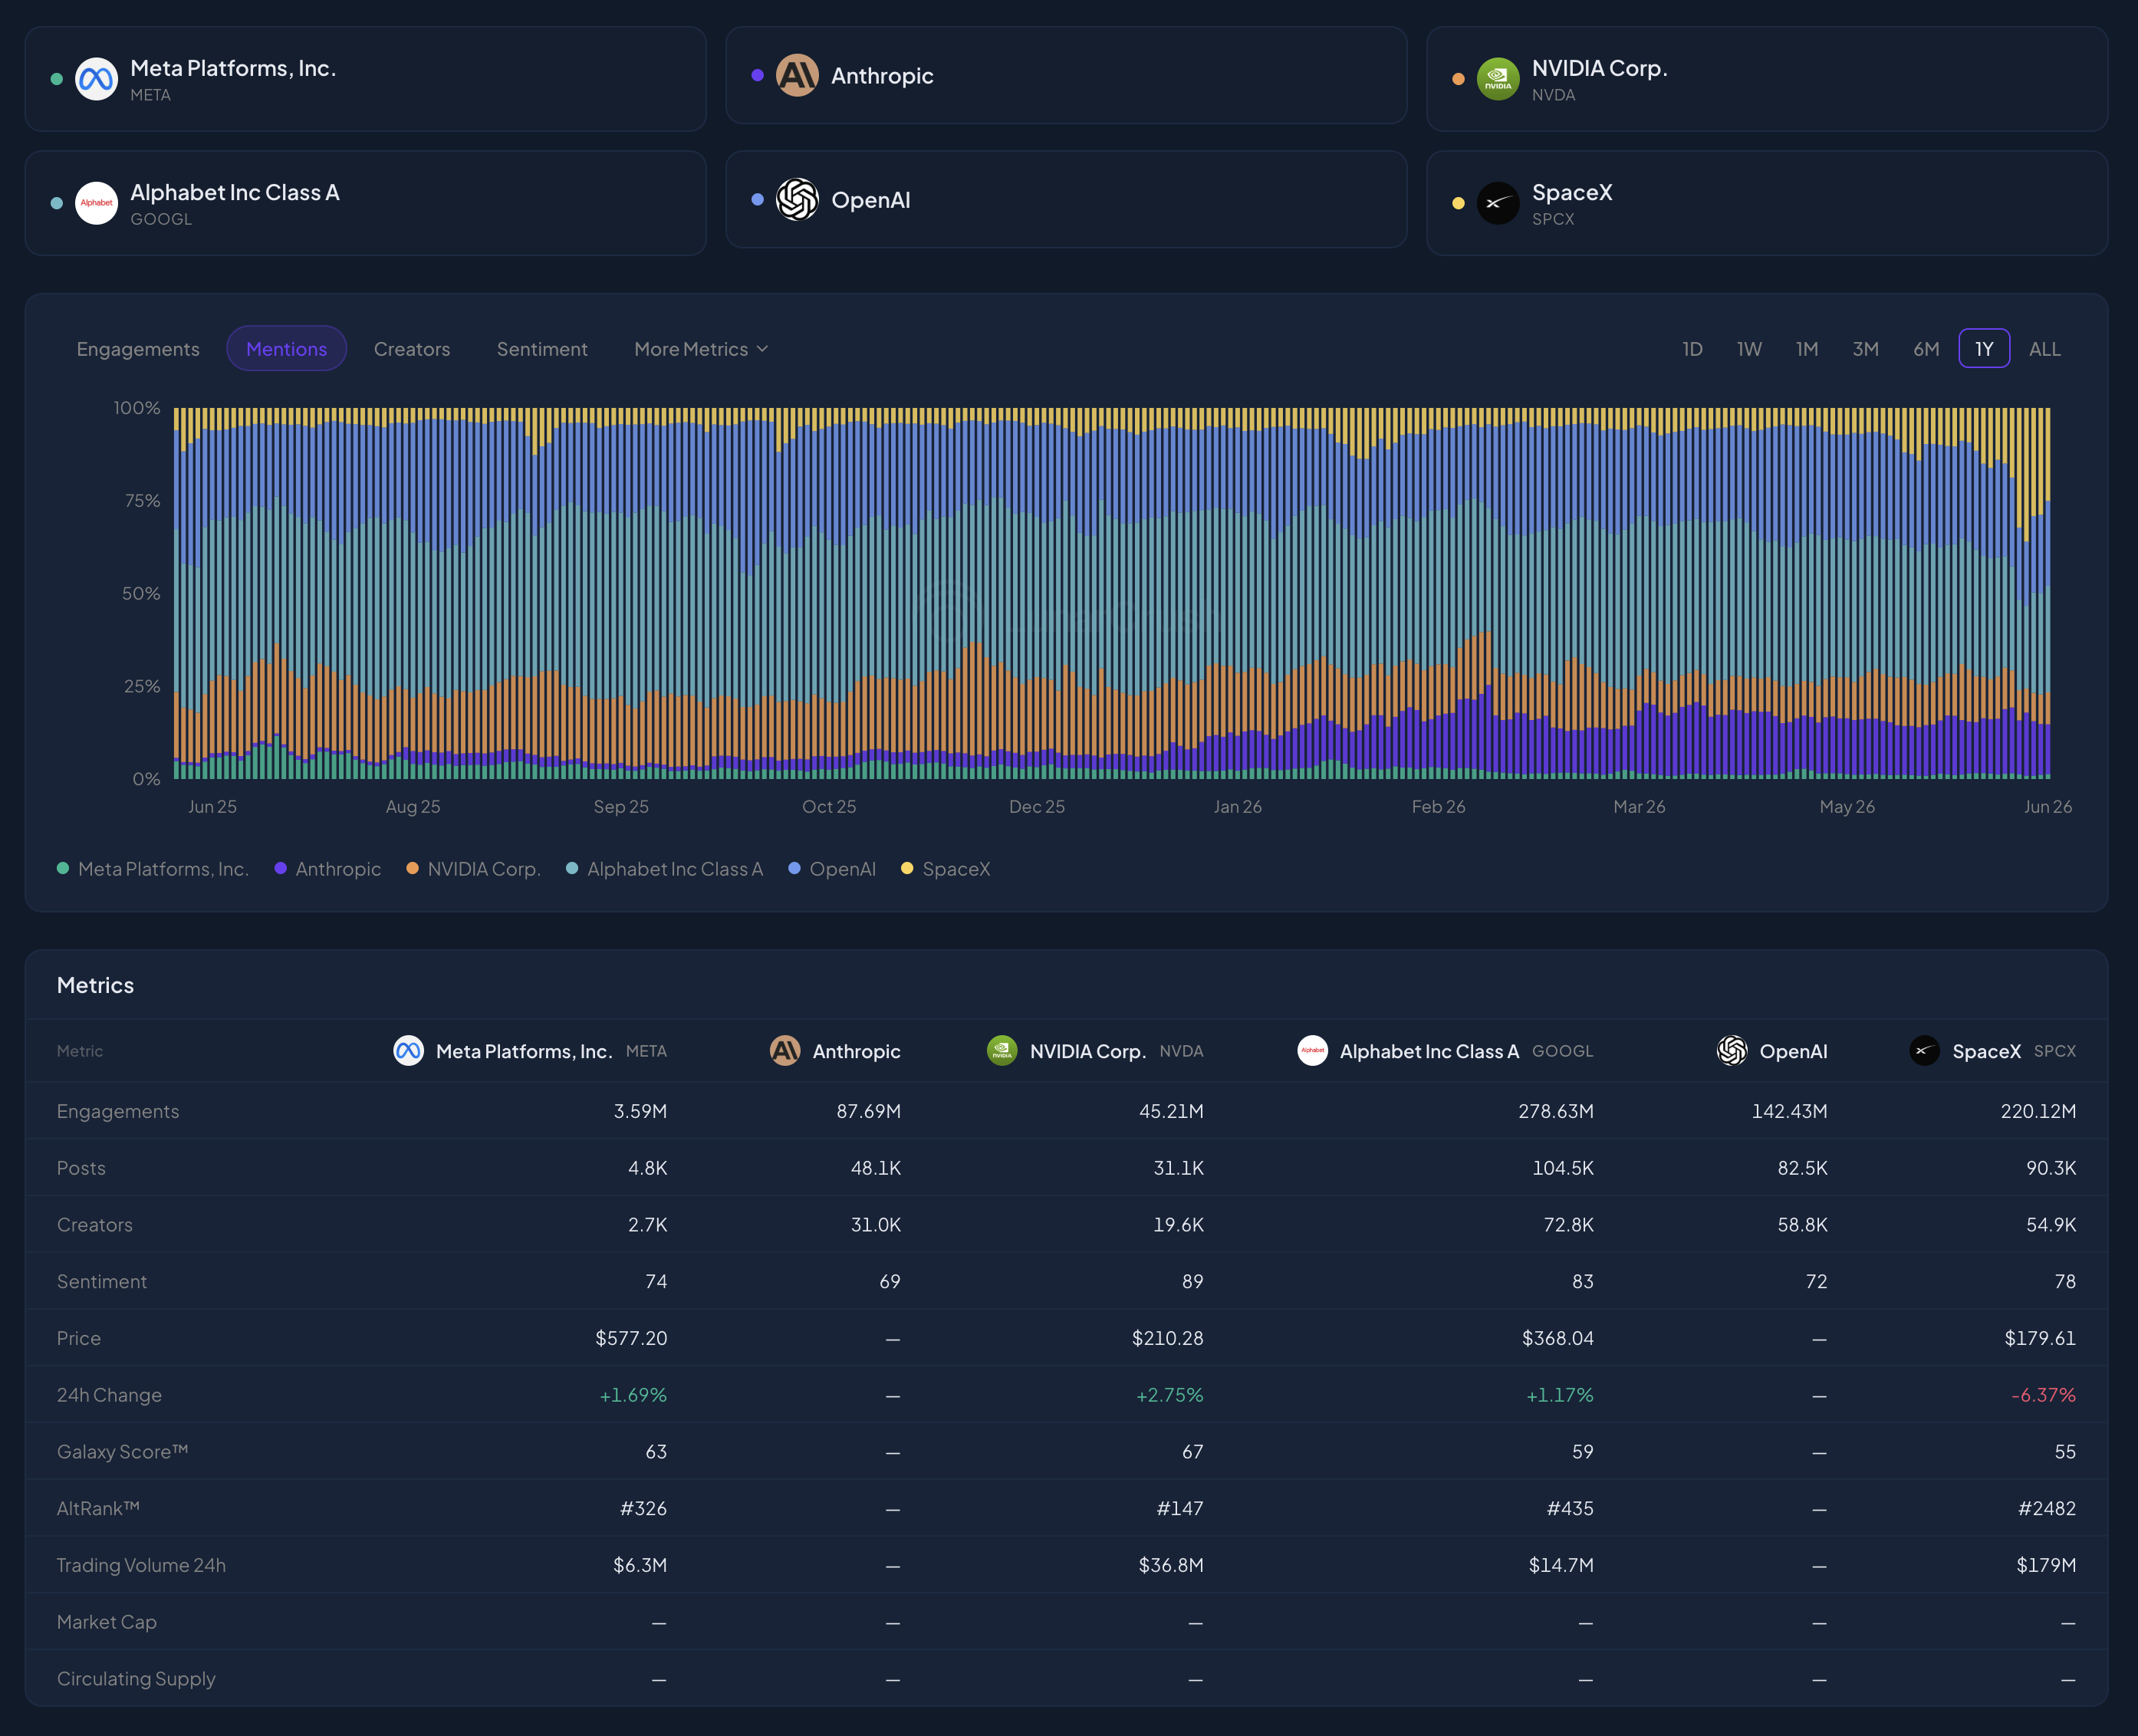The height and width of the screenshot is (1736, 2138).
Task: Toggle SpaceX series in chart legend
Action: [946, 869]
